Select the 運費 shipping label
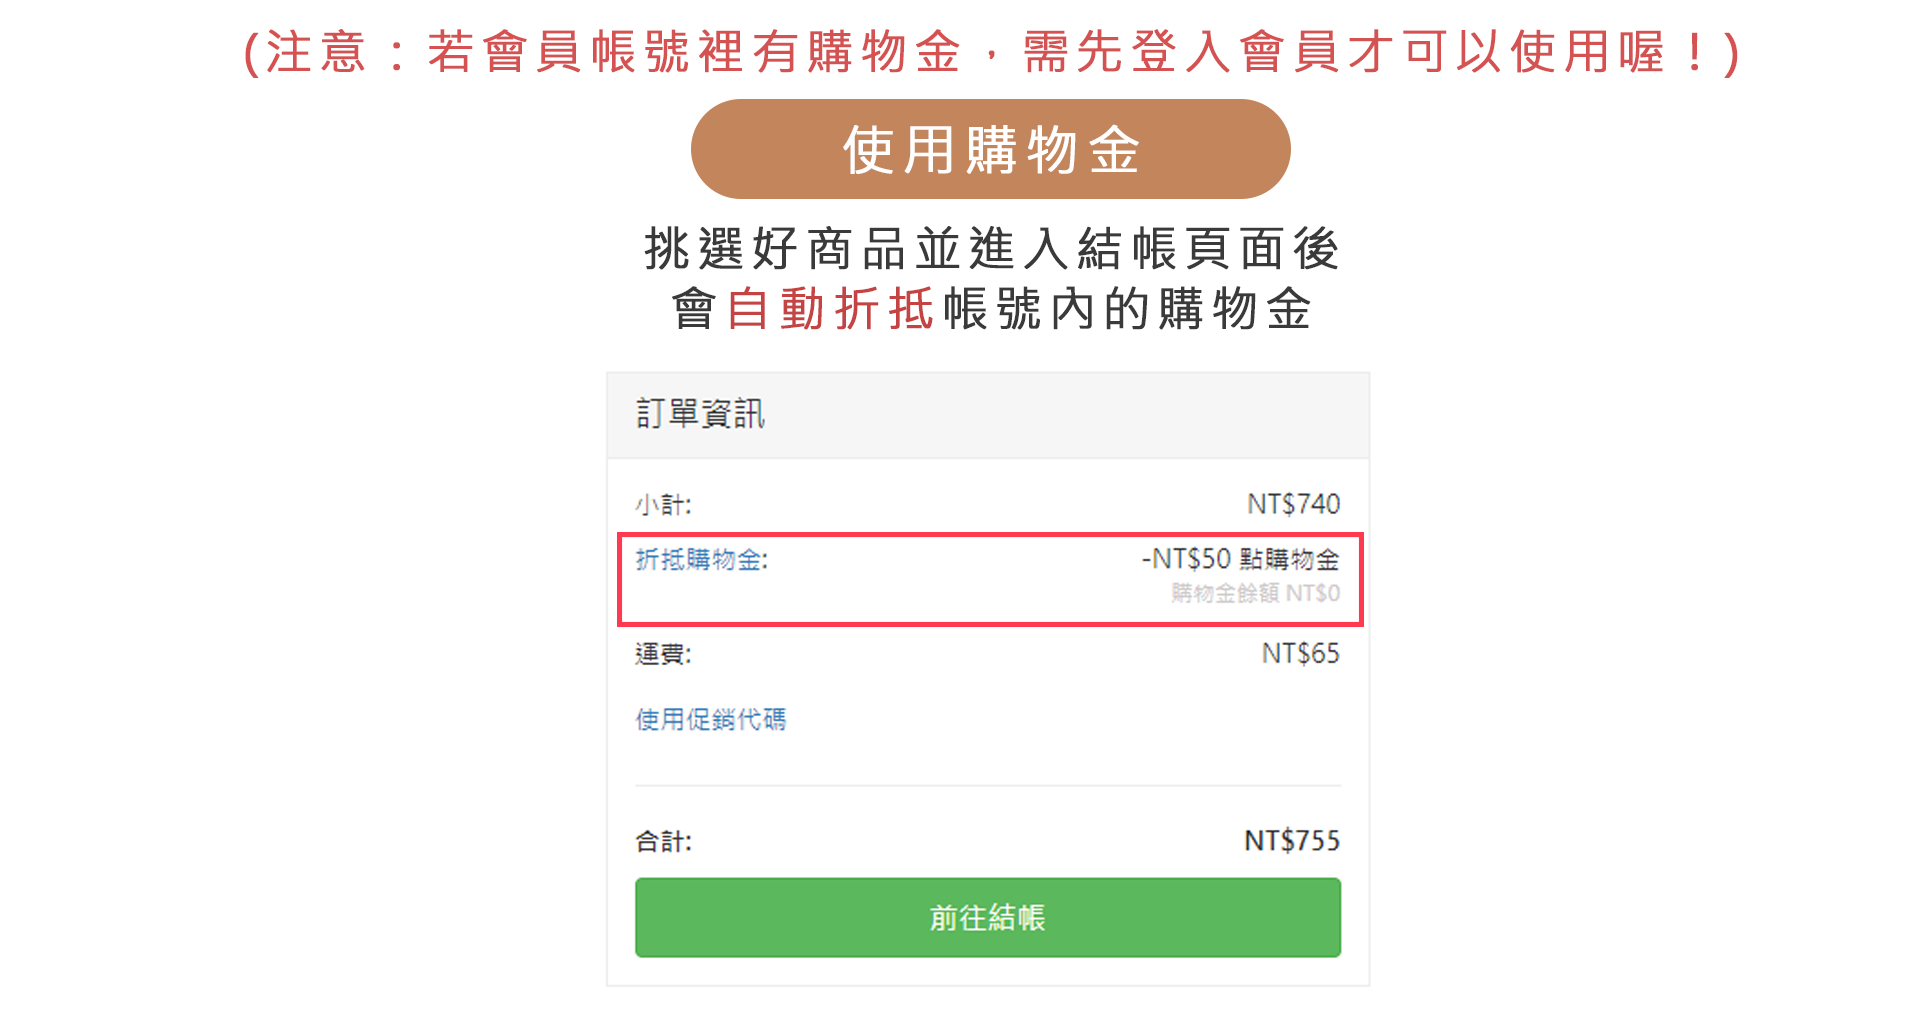 coord(663,654)
